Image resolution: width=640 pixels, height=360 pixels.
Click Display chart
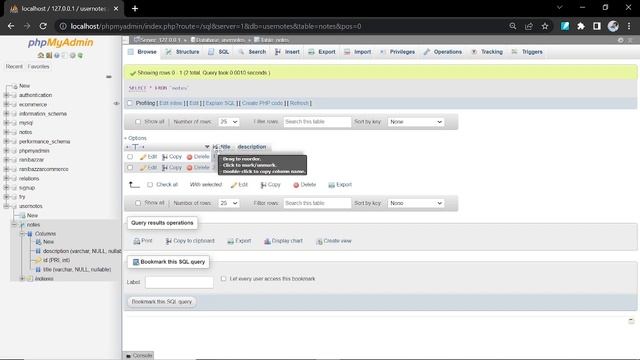pos(283,241)
